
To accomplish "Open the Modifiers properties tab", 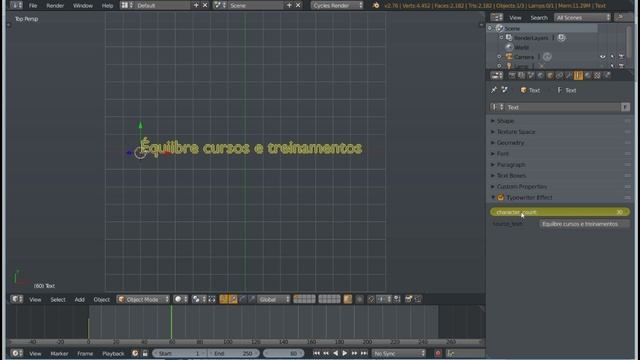I will (569, 76).
